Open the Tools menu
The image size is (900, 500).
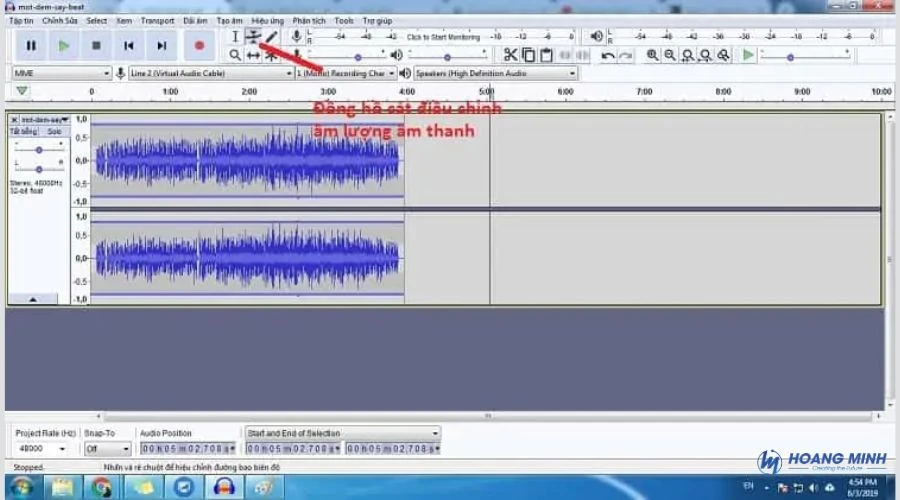(344, 21)
